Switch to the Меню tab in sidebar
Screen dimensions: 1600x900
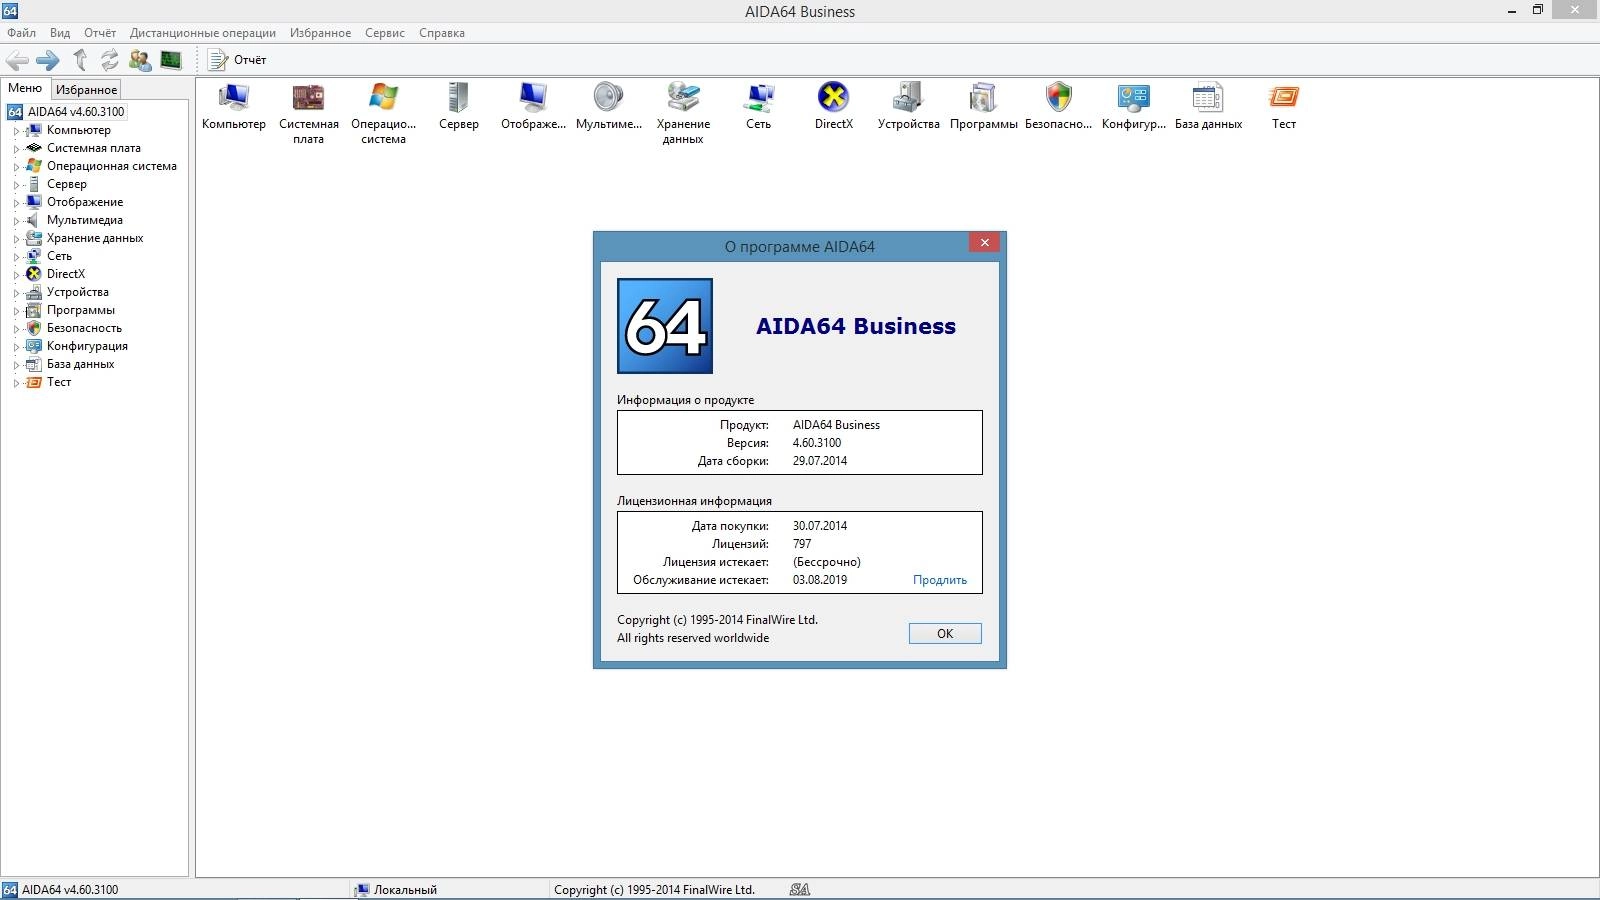tap(25, 88)
